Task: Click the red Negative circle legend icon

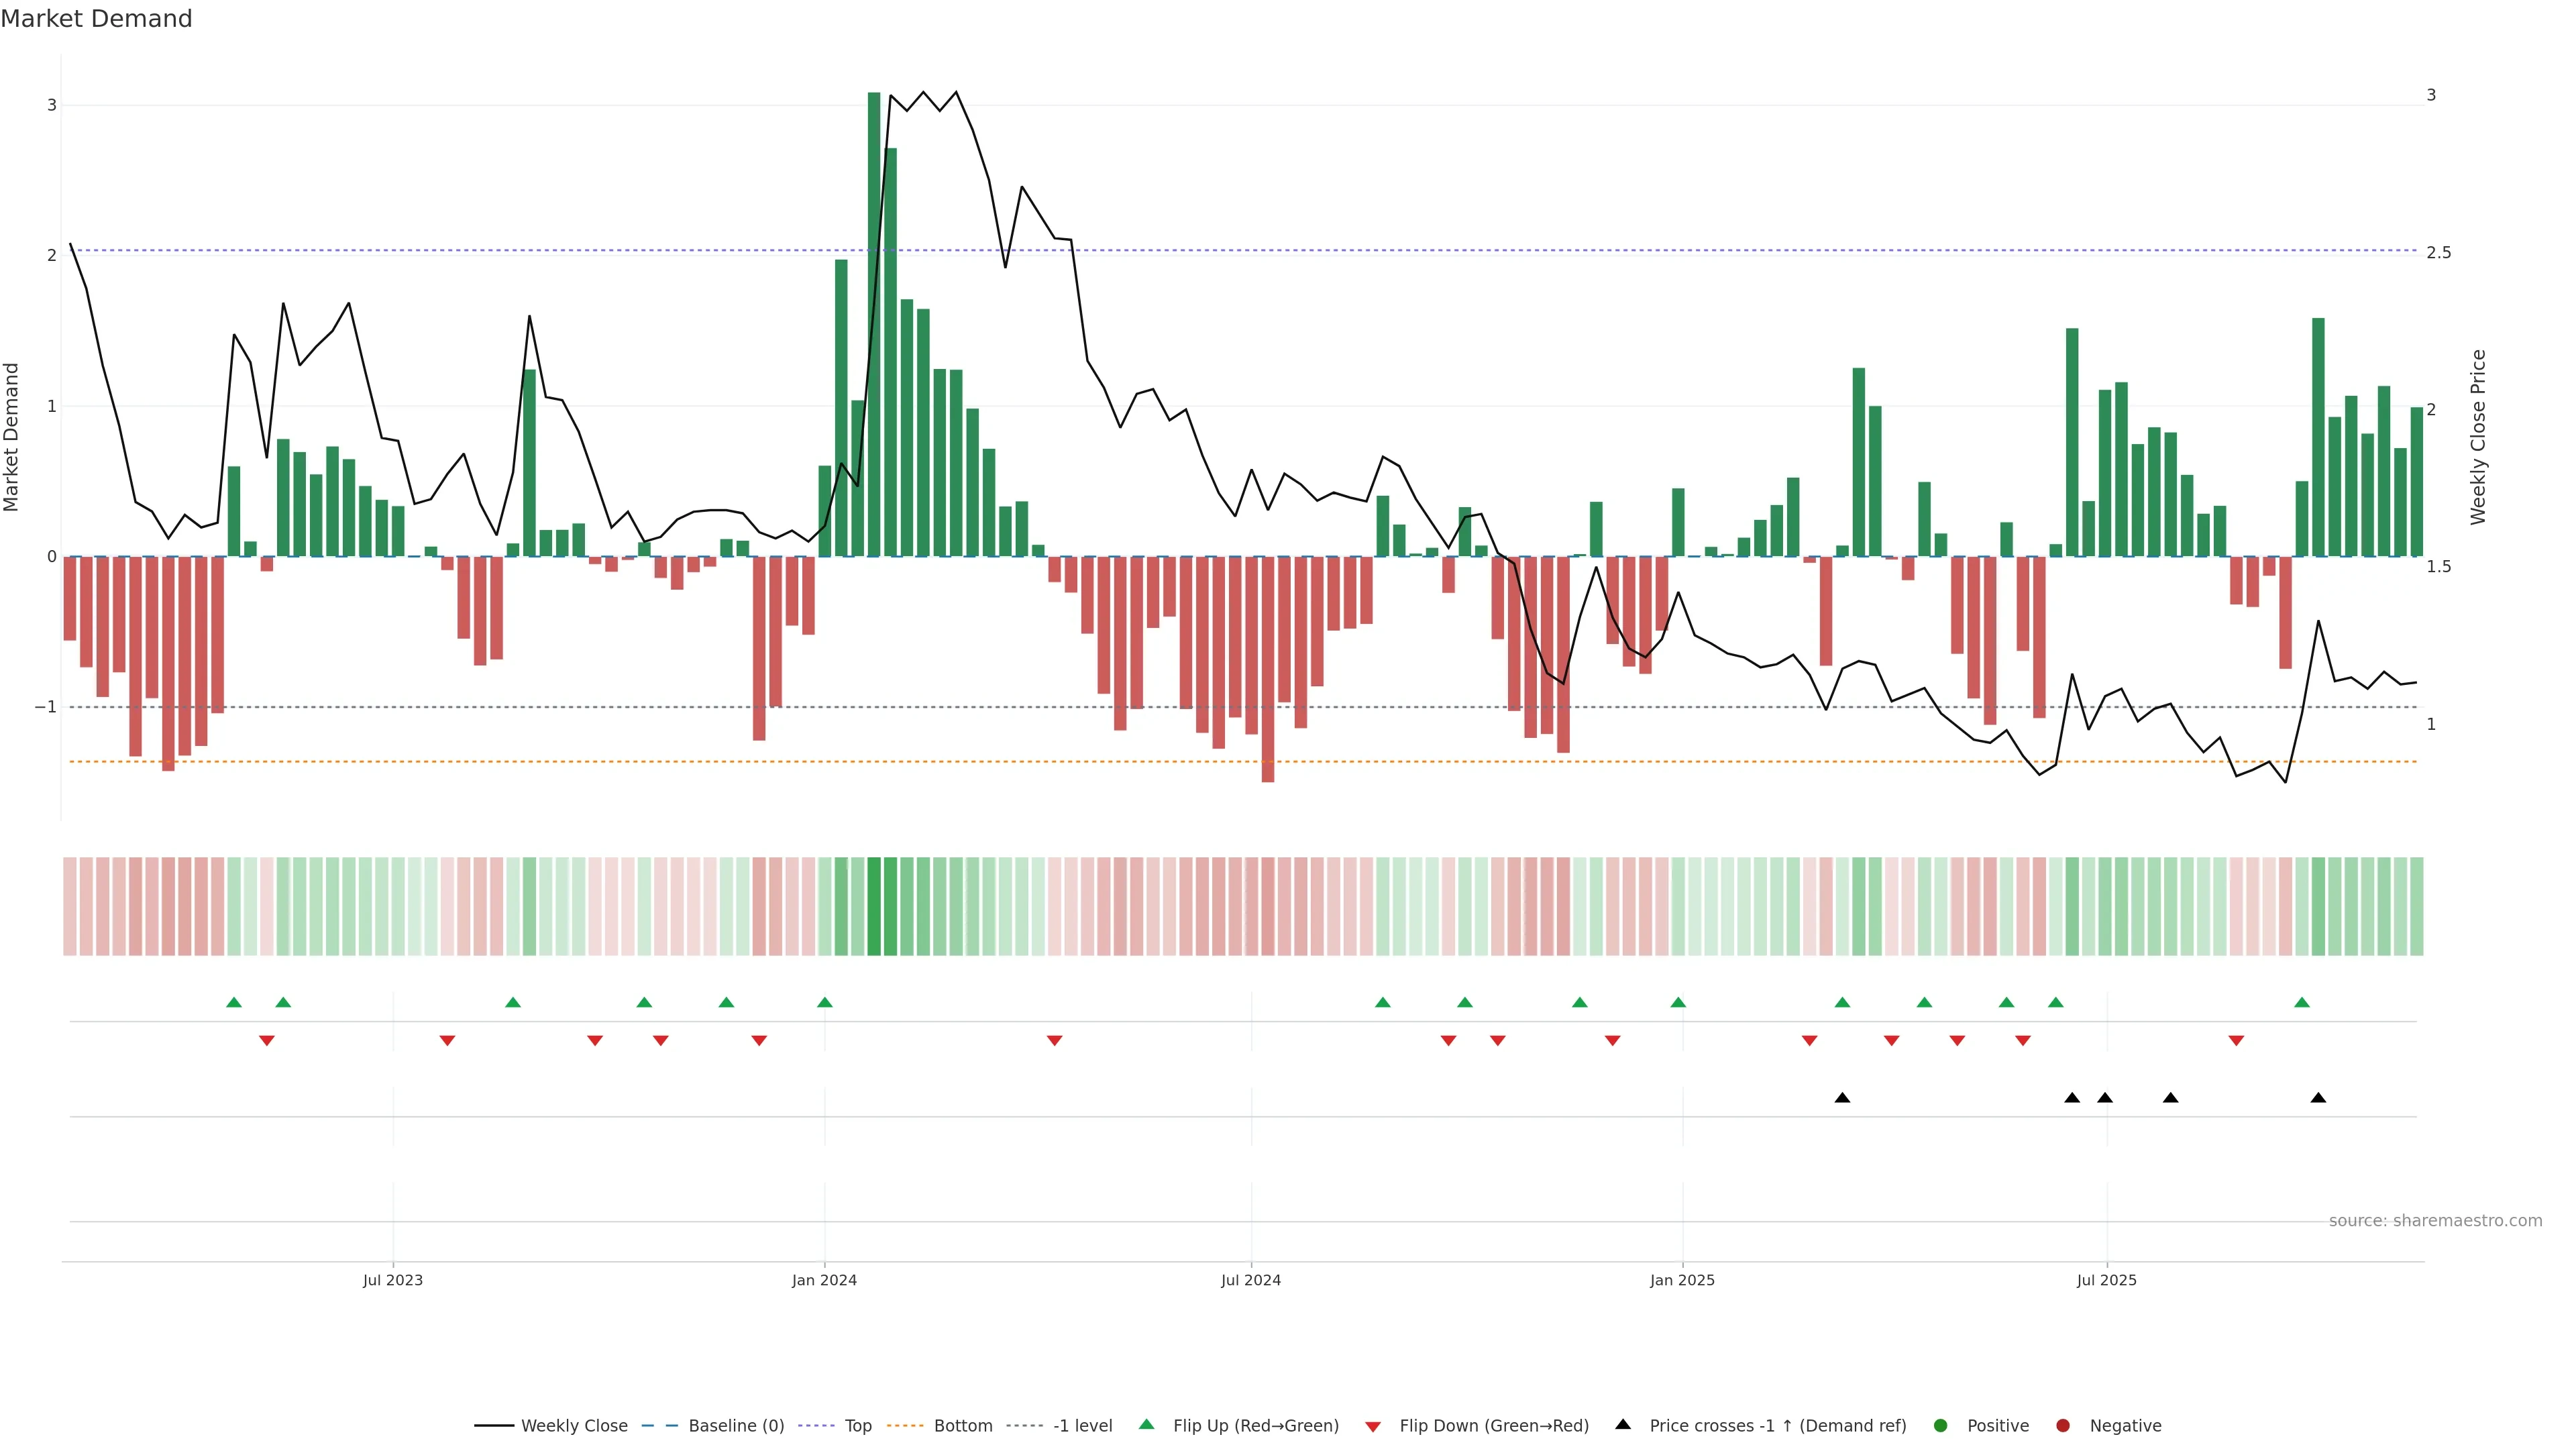Action: tap(2063, 1425)
